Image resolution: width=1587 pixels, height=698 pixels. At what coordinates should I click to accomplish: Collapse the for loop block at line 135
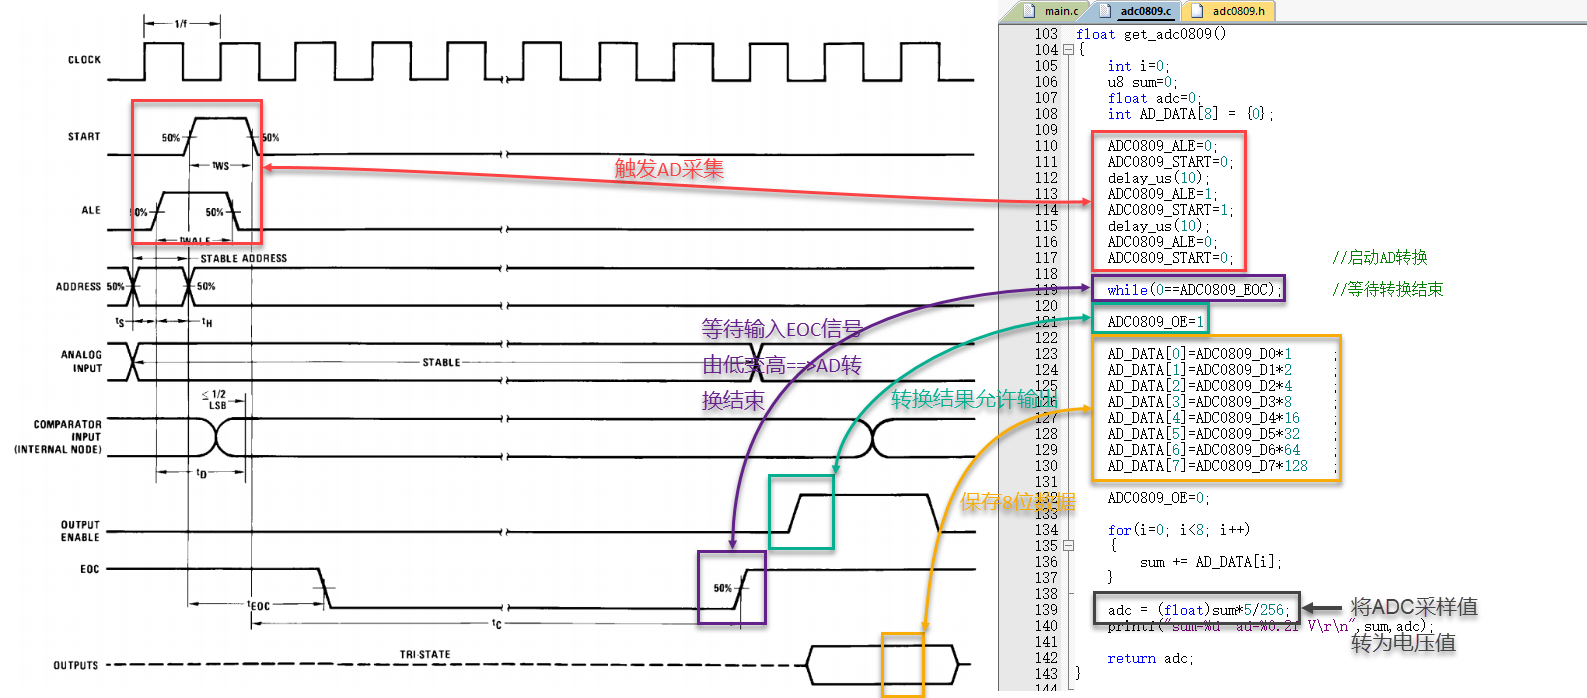1068,546
